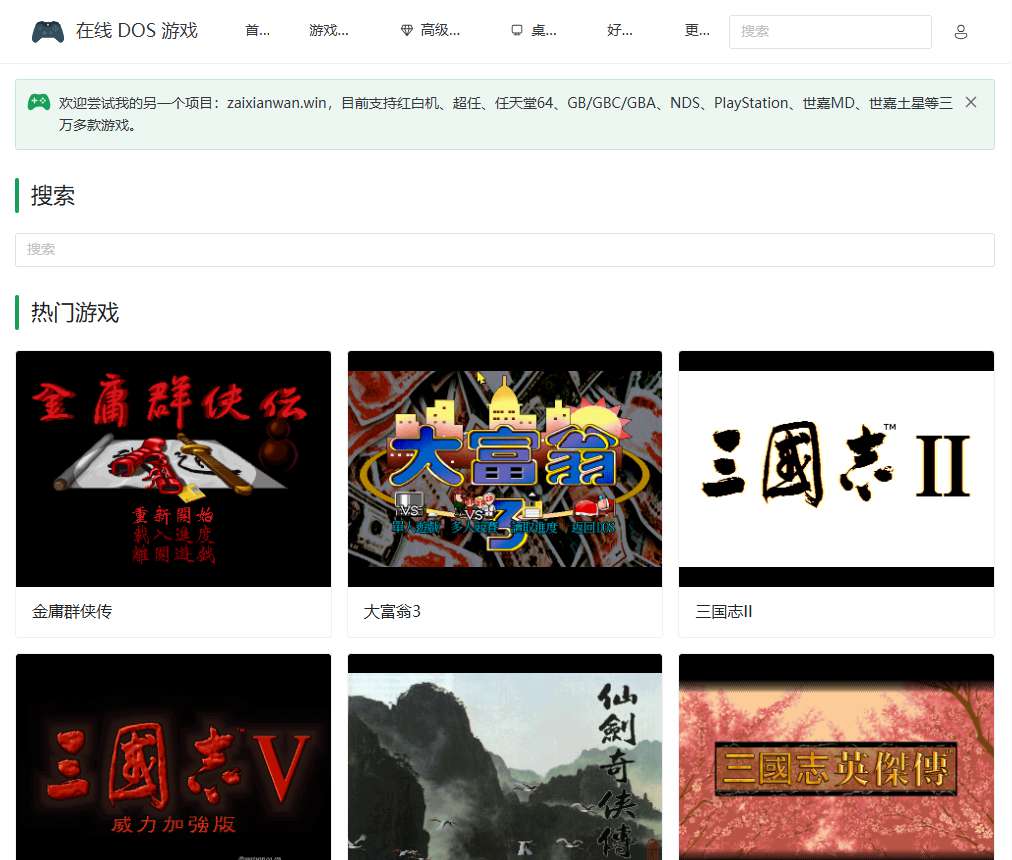
Task: Click the diamond icon beside 高级
Action: [x=407, y=30]
